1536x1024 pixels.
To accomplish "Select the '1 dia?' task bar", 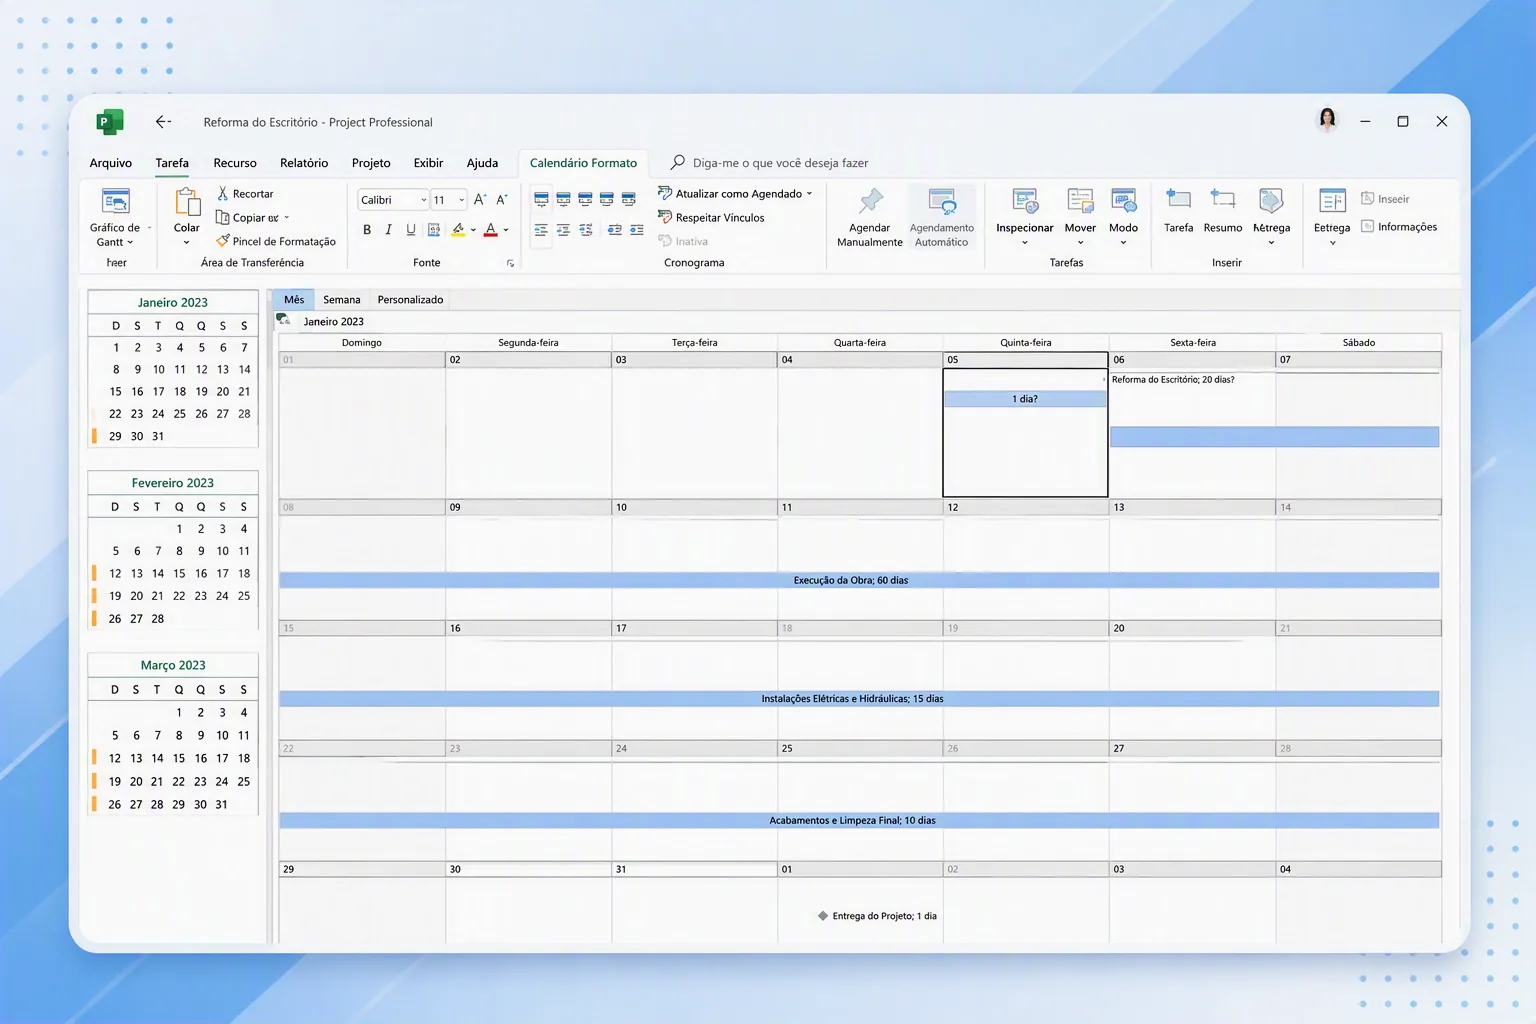I will tap(1025, 399).
